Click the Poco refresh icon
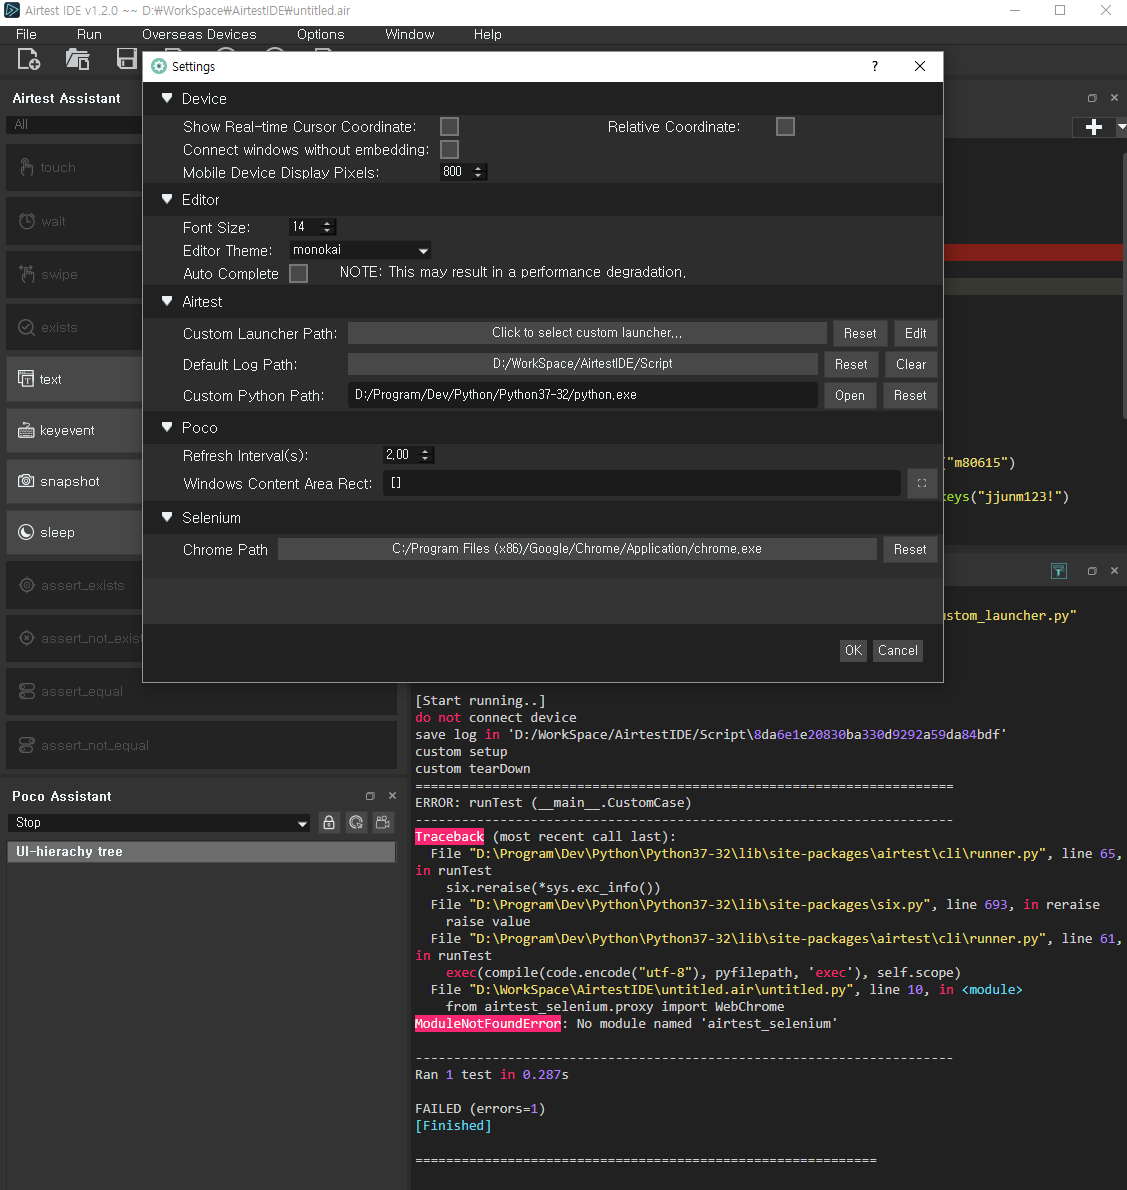1127x1190 pixels. coord(356,823)
